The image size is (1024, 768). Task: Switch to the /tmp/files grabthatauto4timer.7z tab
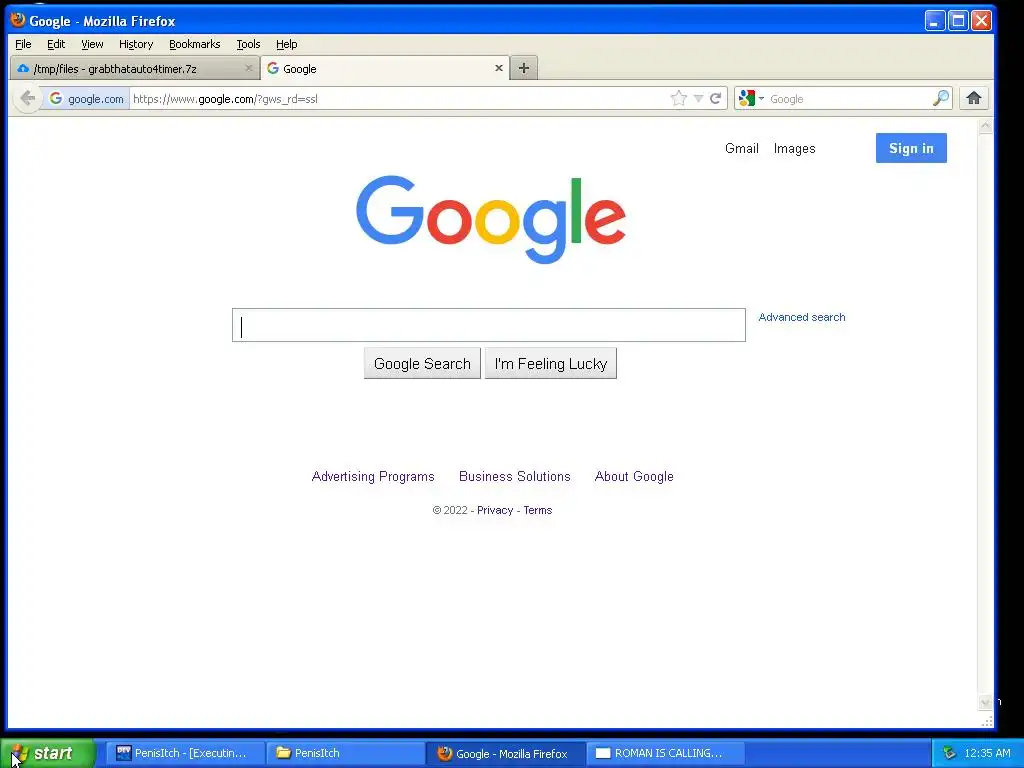coord(135,68)
